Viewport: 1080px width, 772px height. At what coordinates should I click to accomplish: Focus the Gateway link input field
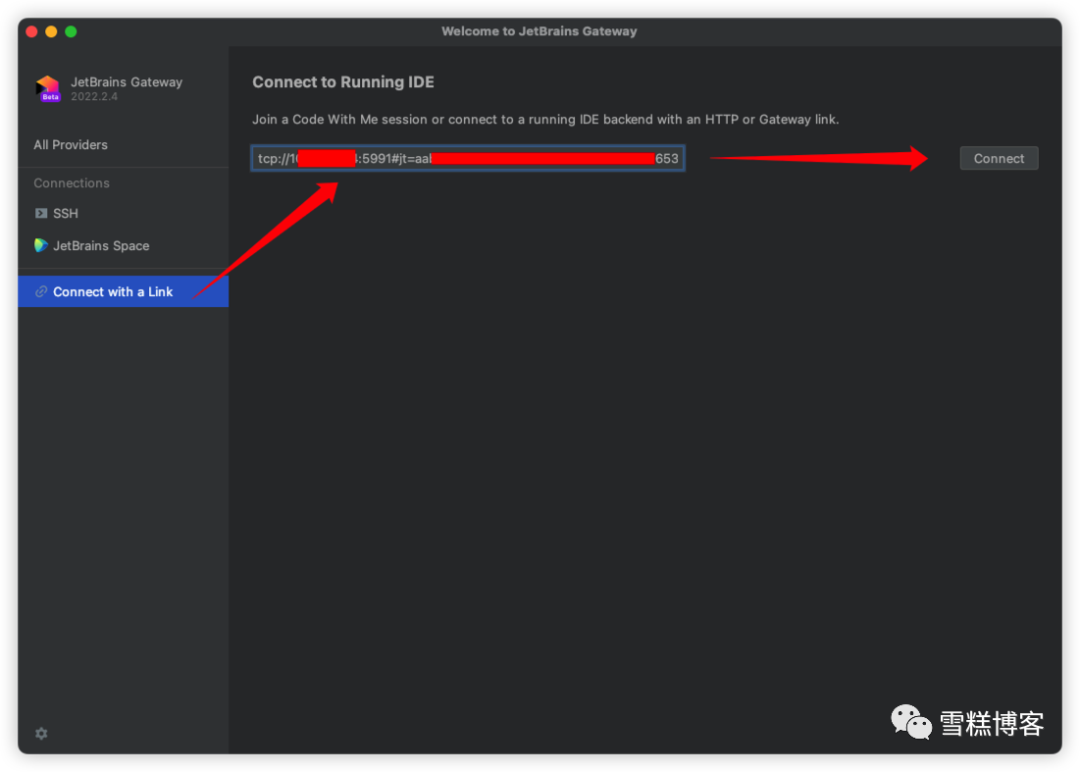click(468, 158)
